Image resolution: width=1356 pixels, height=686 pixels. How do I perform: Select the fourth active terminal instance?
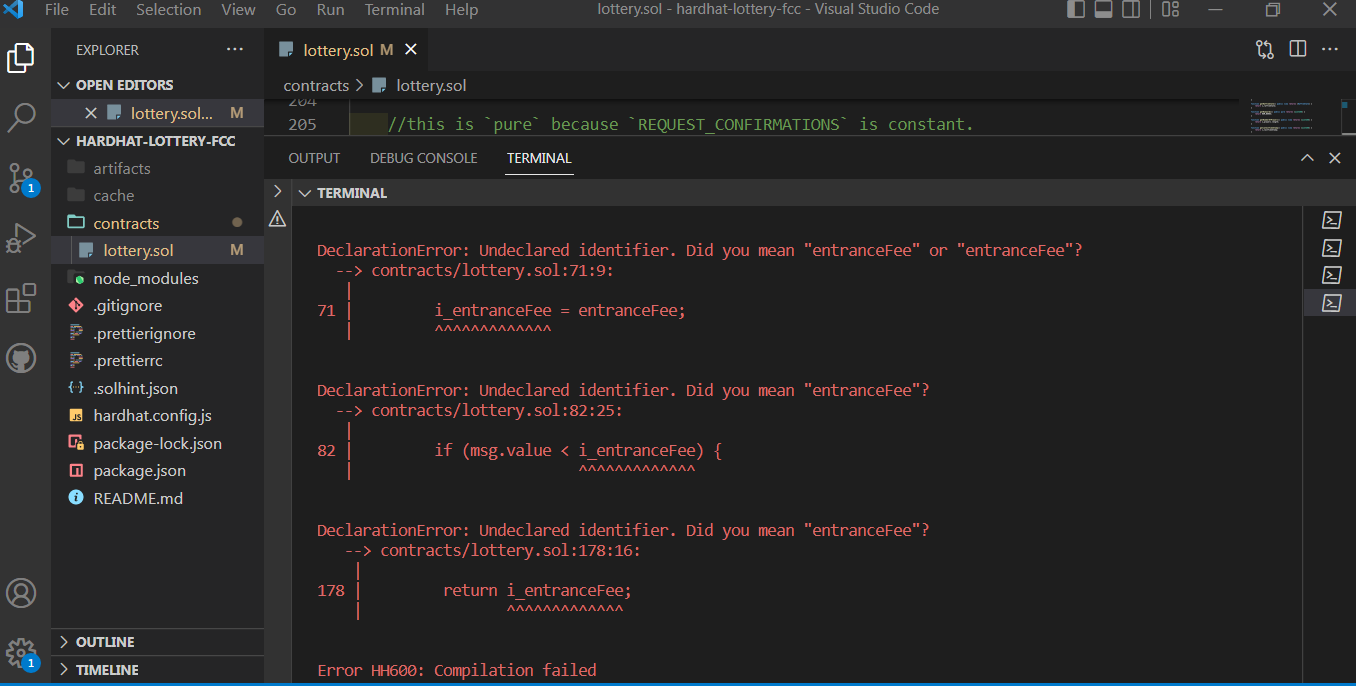point(1331,302)
